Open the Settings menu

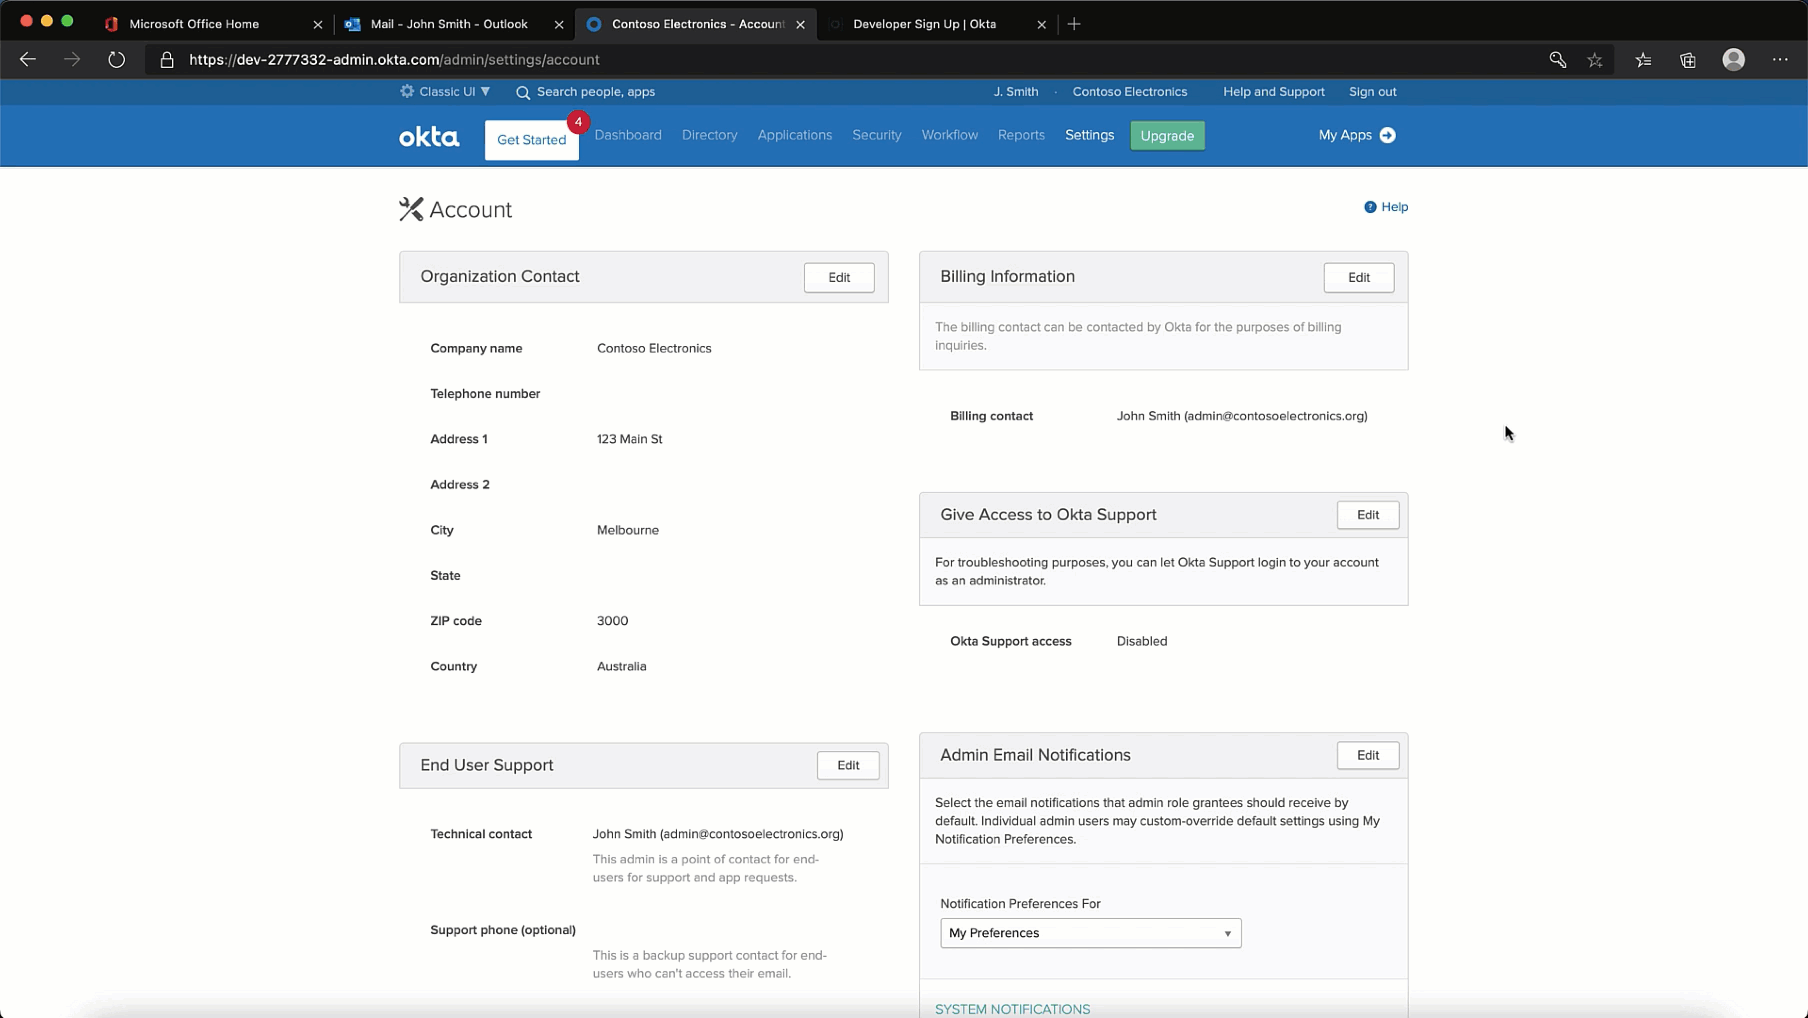pyautogui.click(x=1089, y=135)
